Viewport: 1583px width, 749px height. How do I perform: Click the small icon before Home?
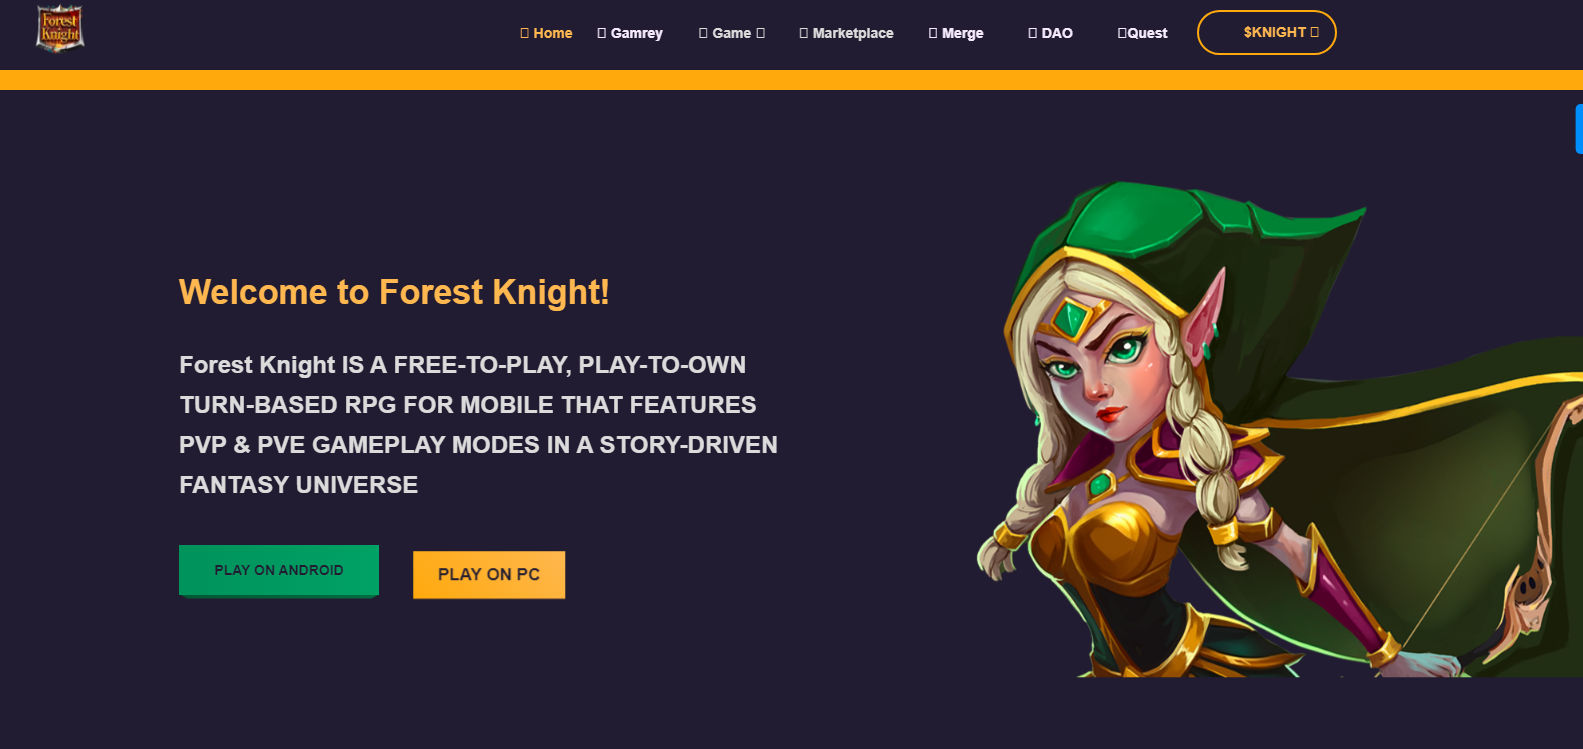point(524,33)
